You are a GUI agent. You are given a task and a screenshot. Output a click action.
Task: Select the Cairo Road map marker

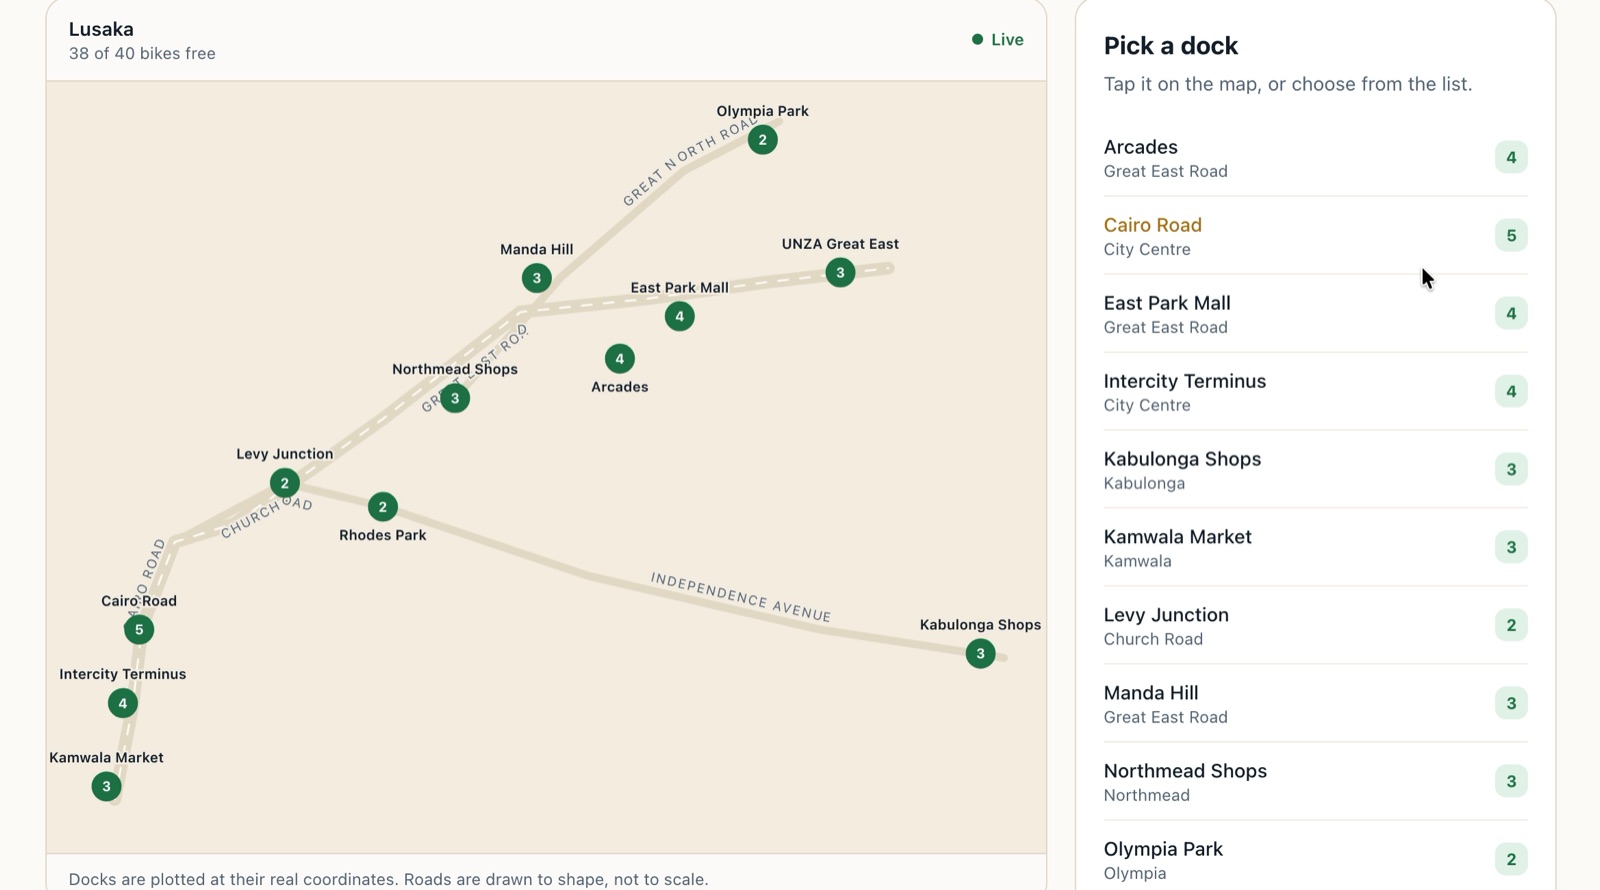[x=139, y=630]
